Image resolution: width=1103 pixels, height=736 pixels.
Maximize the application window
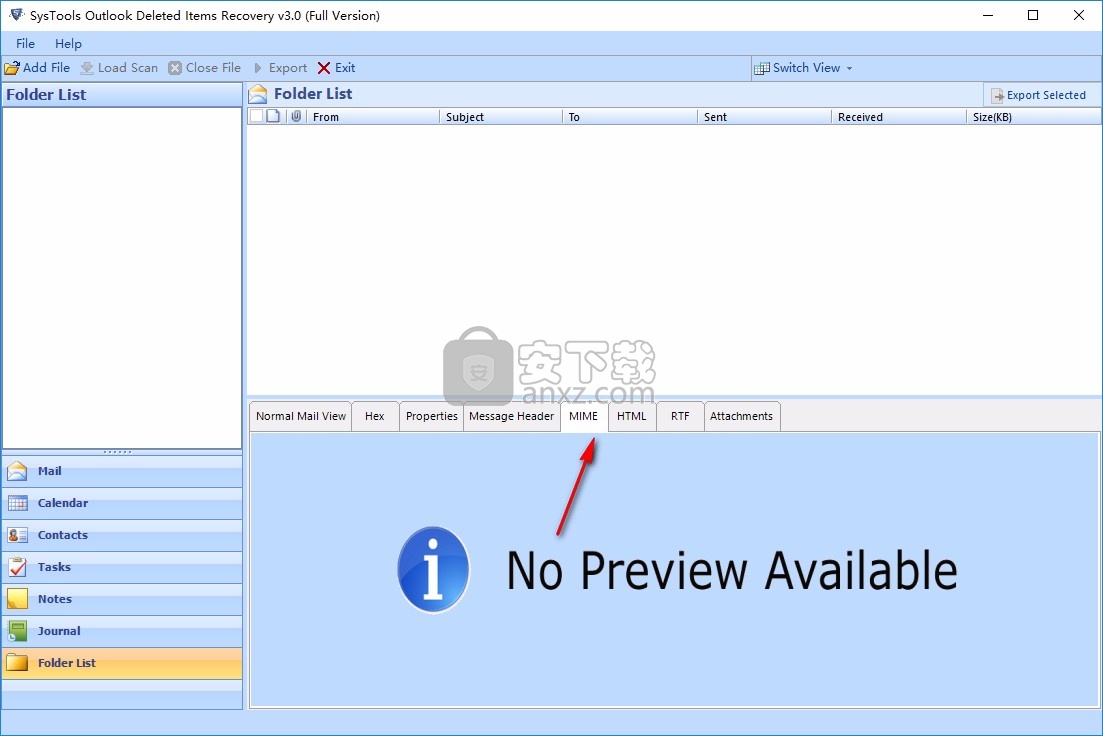pyautogui.click(x=1033, y=15)
